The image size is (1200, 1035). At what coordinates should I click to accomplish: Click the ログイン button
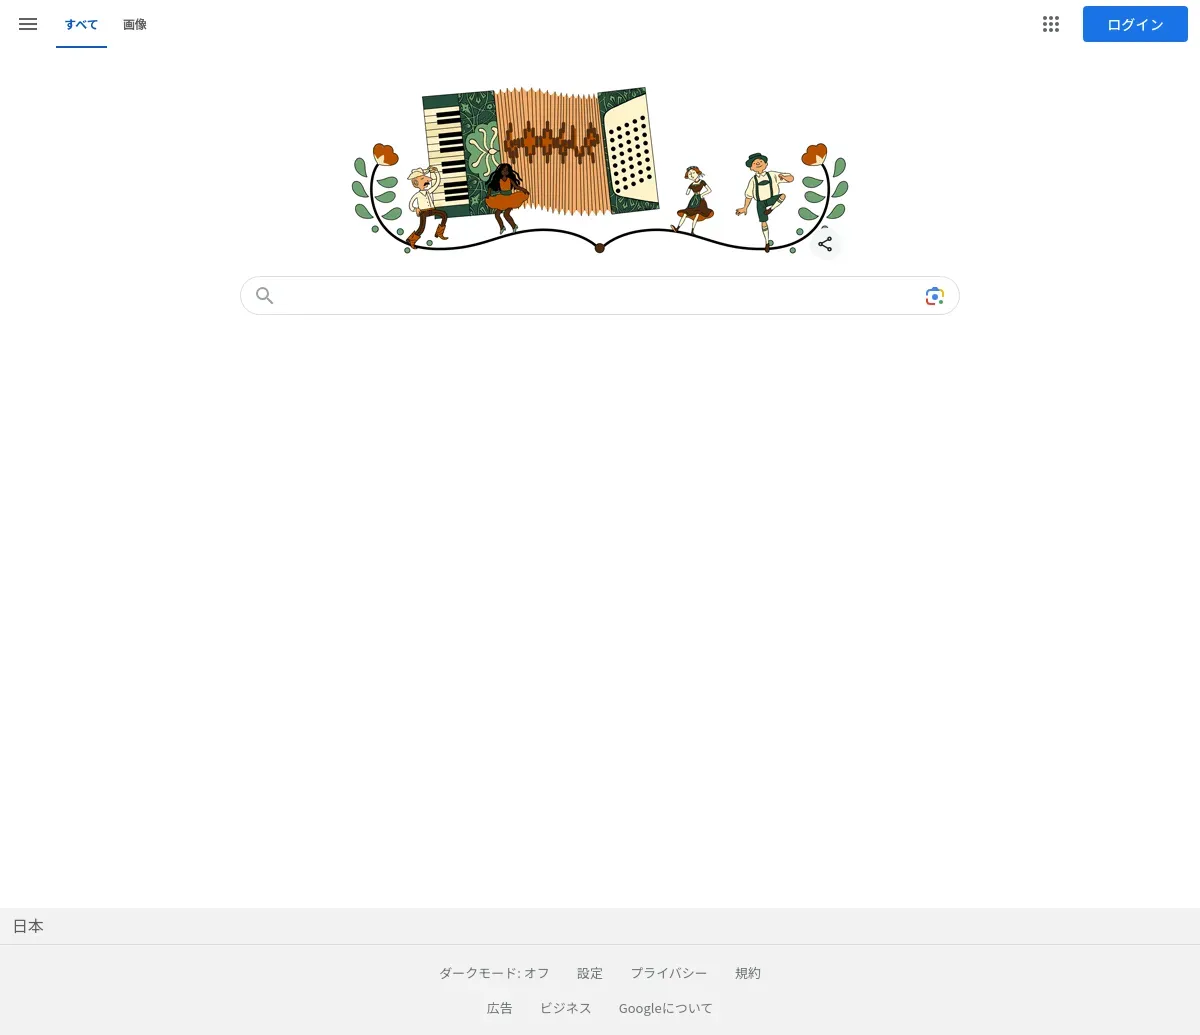pyautogui.click(x=1135, y=24)
